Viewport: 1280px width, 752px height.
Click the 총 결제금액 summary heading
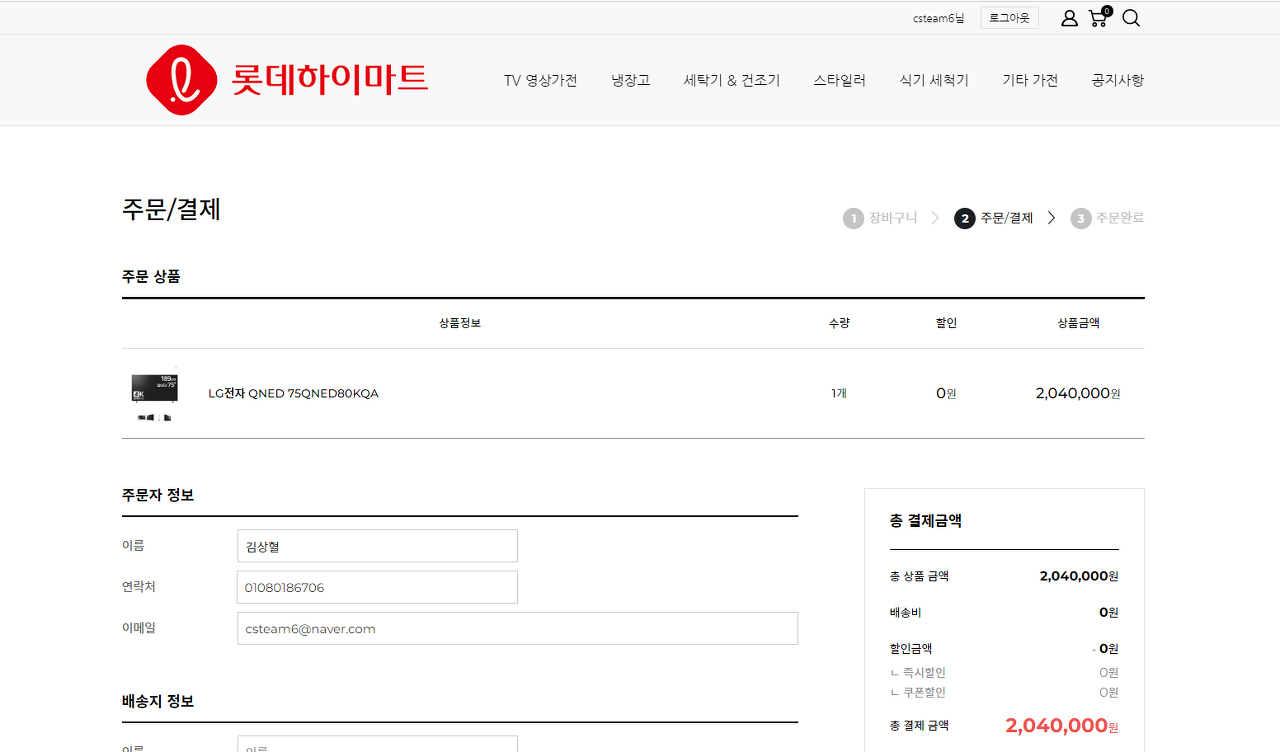pos(926,521)
